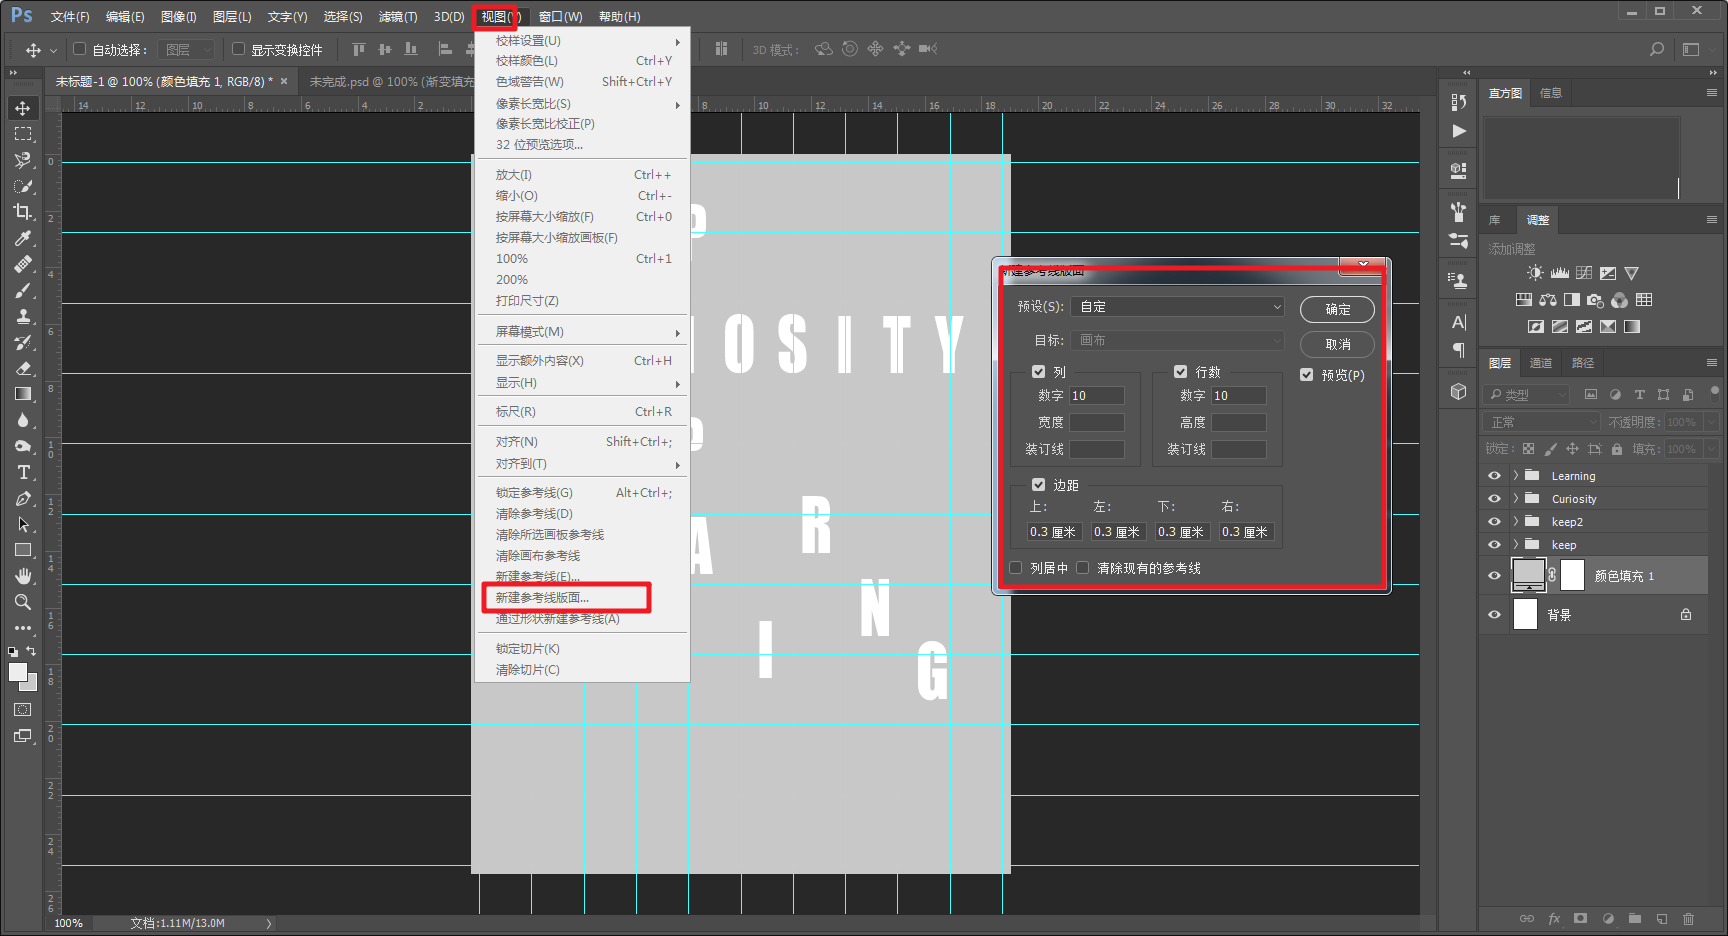The image size is (1728, 936).
Task: Click 颜色填充 1 layer color thumbnail
Action: [x=1528, y=574]
